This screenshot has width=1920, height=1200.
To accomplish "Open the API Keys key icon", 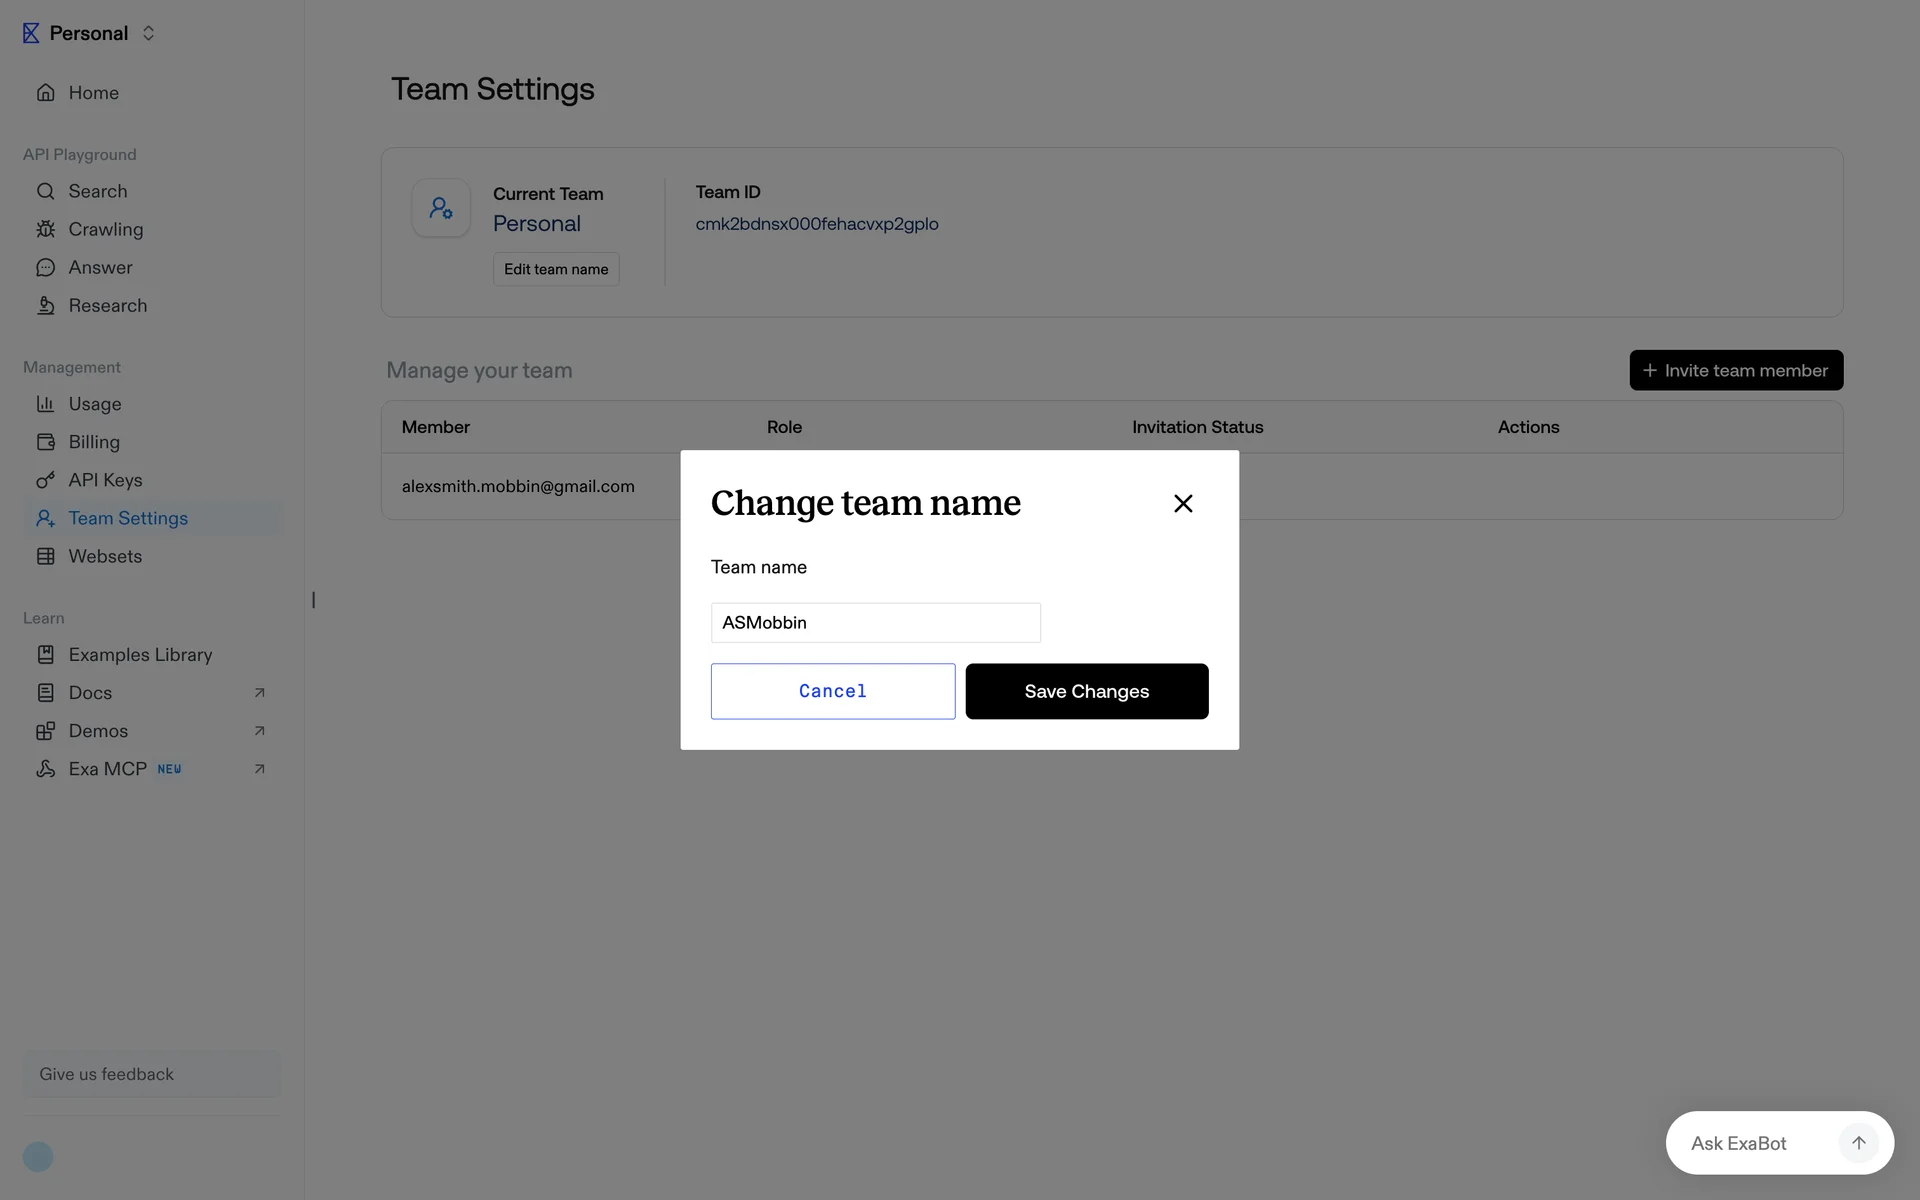I will point(46,480).
